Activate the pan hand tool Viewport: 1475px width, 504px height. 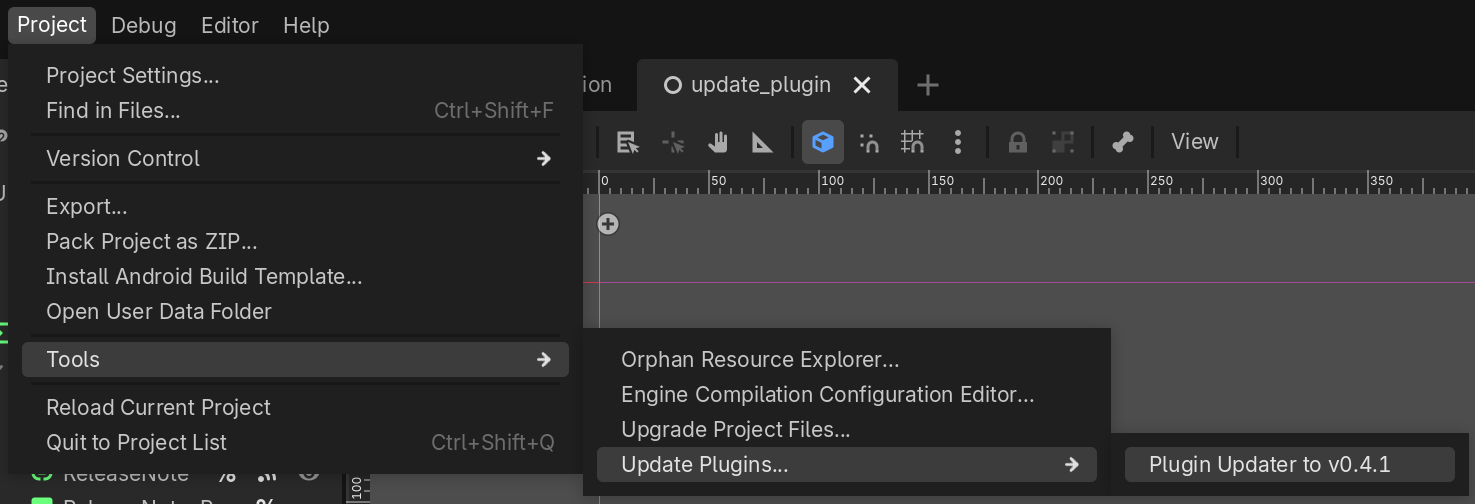[x=717, y=142]
